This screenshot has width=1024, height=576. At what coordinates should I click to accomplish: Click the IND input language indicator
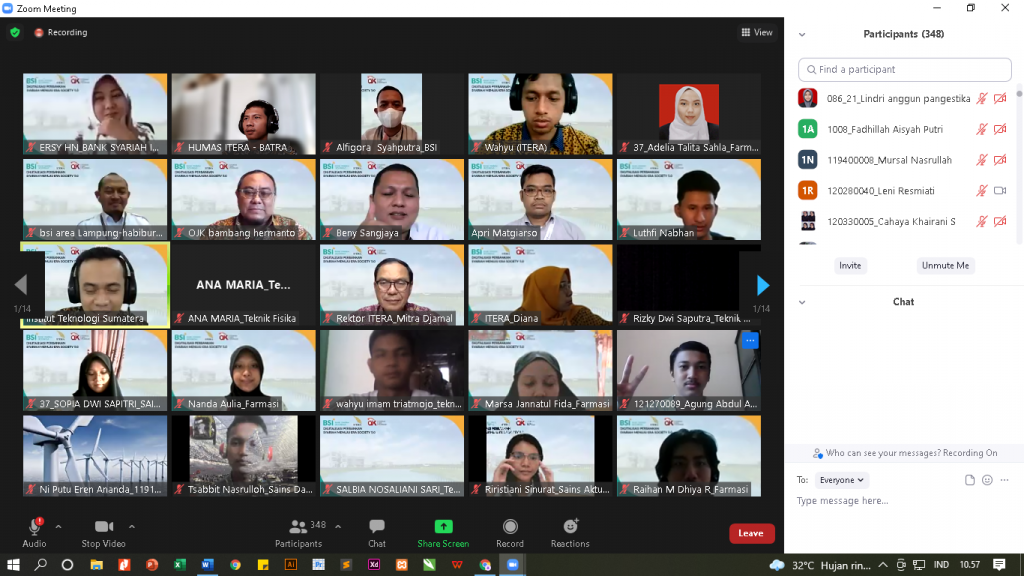click(x=941, y=565)
